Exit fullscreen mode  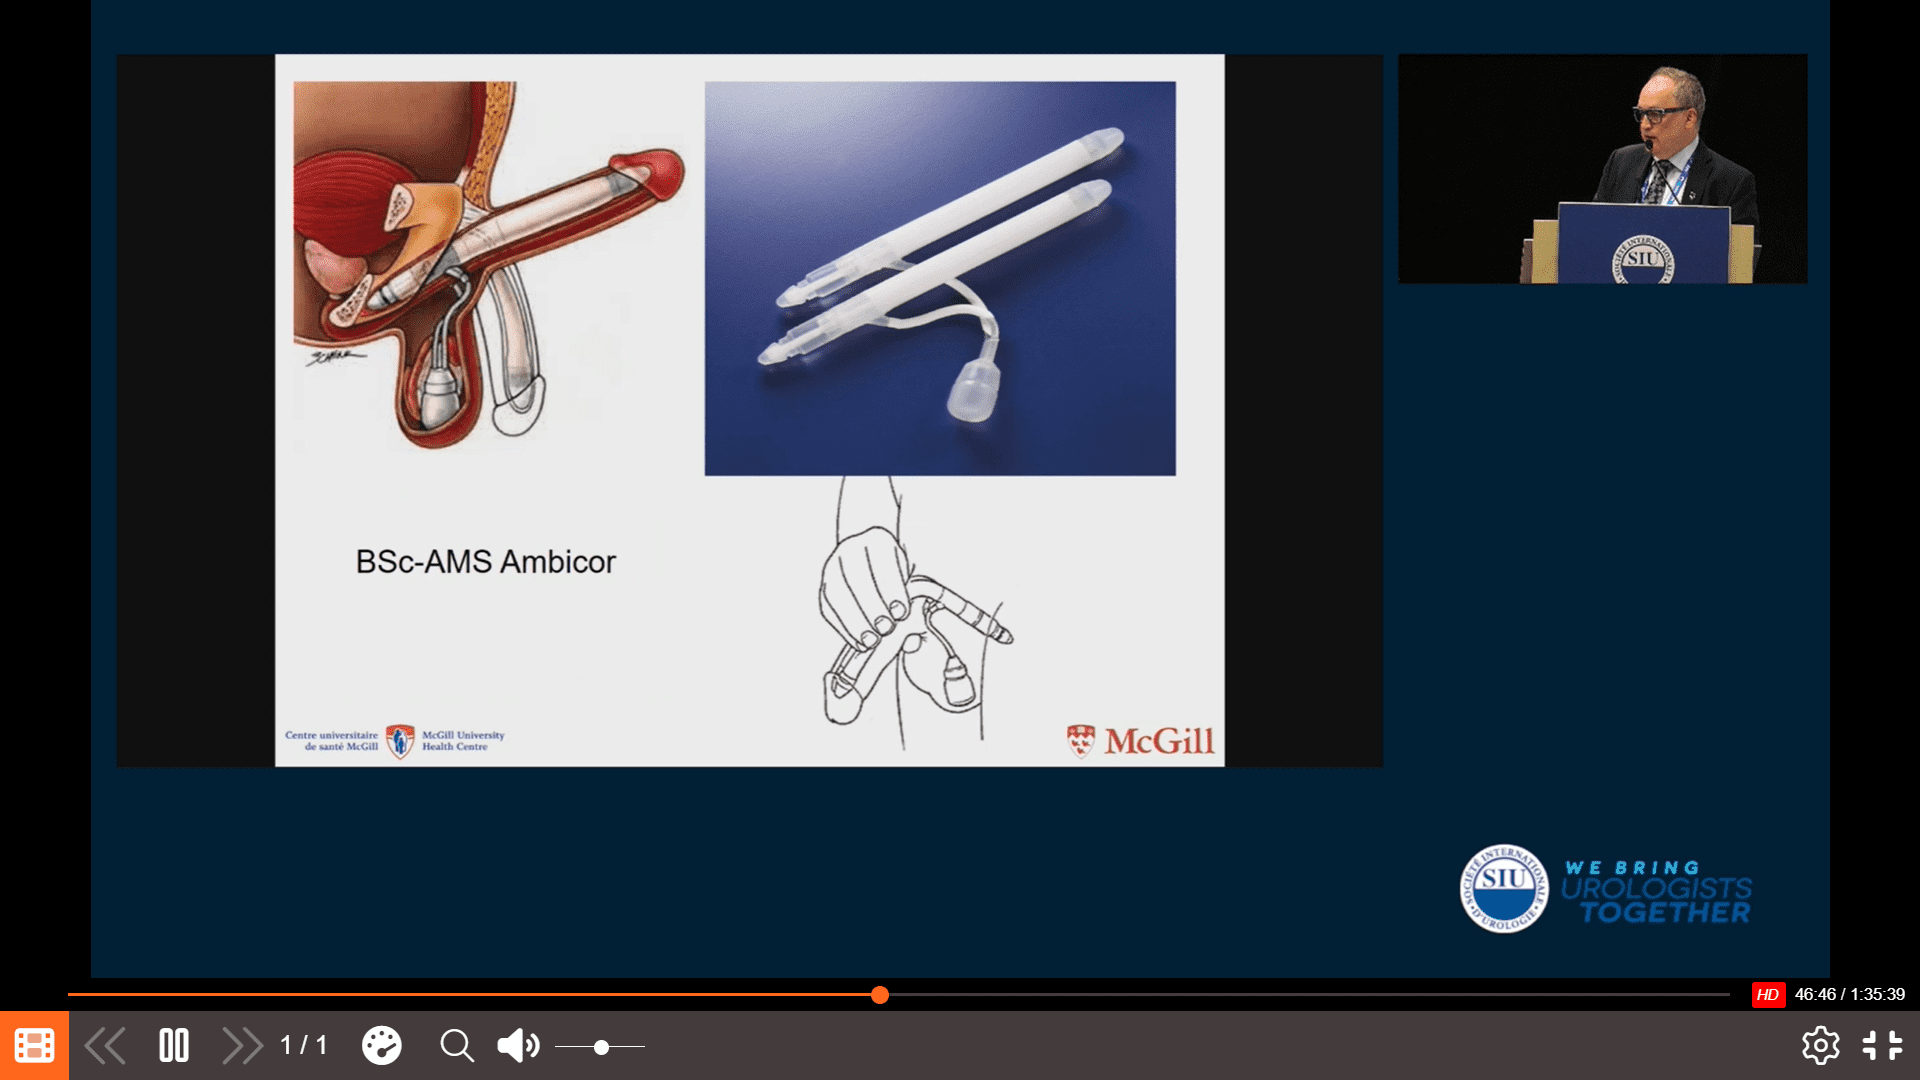[x=1882, y=1046]
